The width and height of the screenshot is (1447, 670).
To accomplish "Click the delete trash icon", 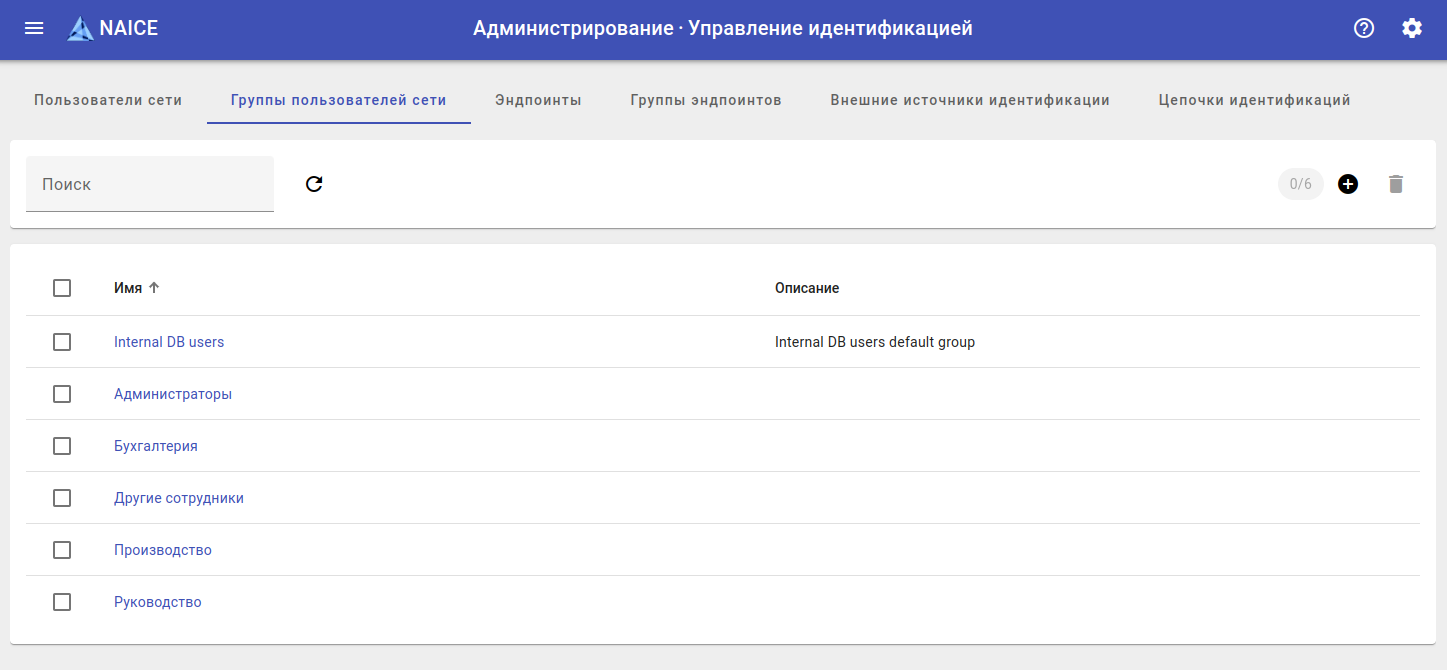I will [x=1396, y=184].
